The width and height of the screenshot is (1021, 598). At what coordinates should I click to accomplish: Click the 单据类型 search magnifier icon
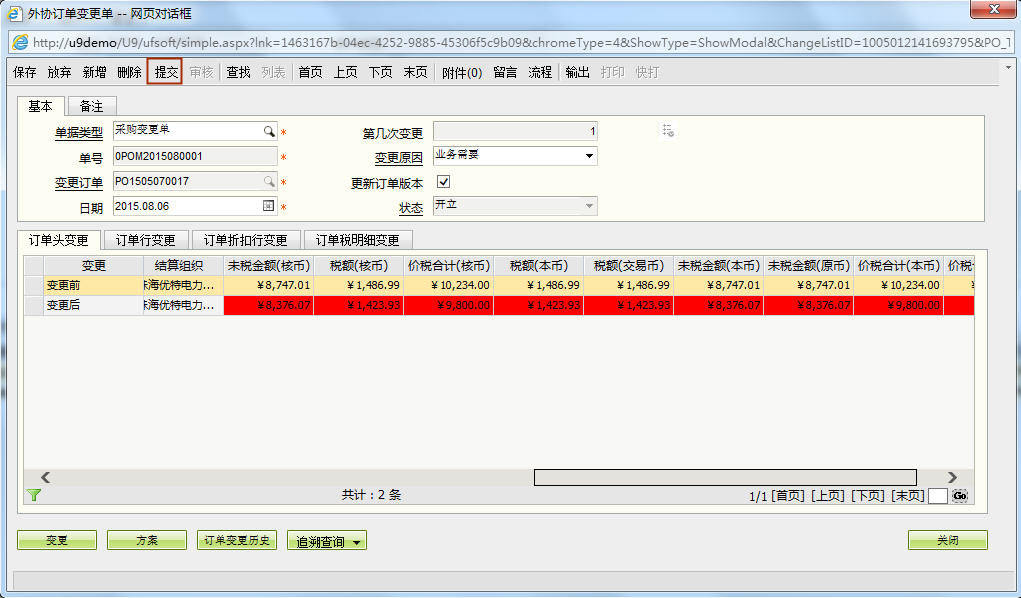click(x=268, y=131)
